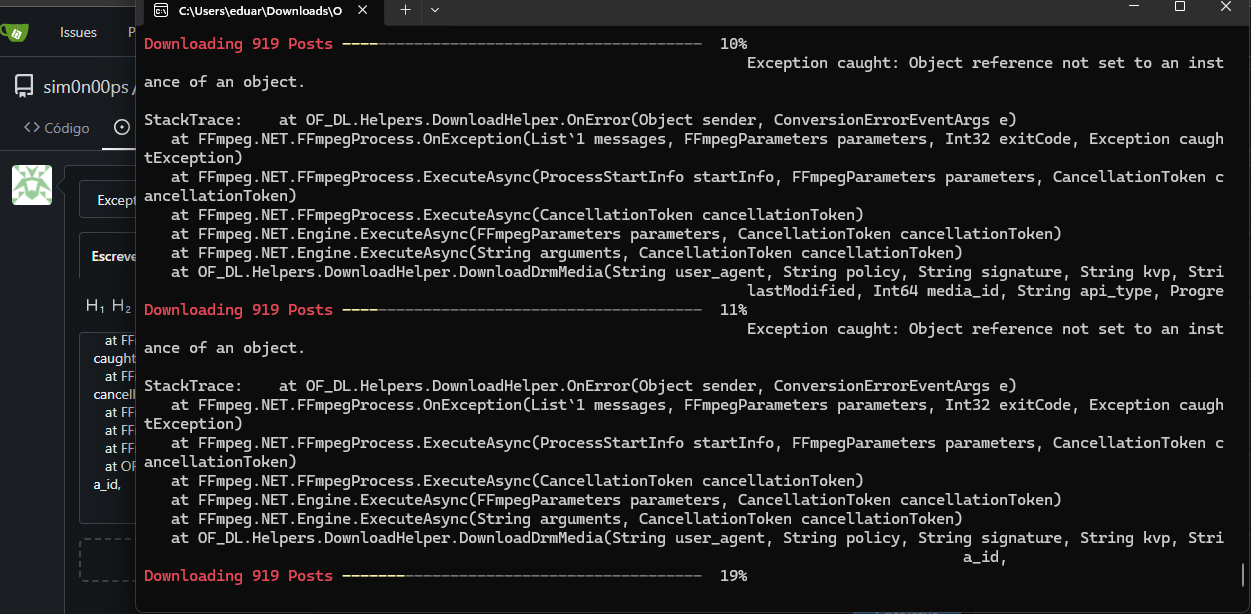Apply H1 heading formatting

pyautogui.click(x=95, y=306)
